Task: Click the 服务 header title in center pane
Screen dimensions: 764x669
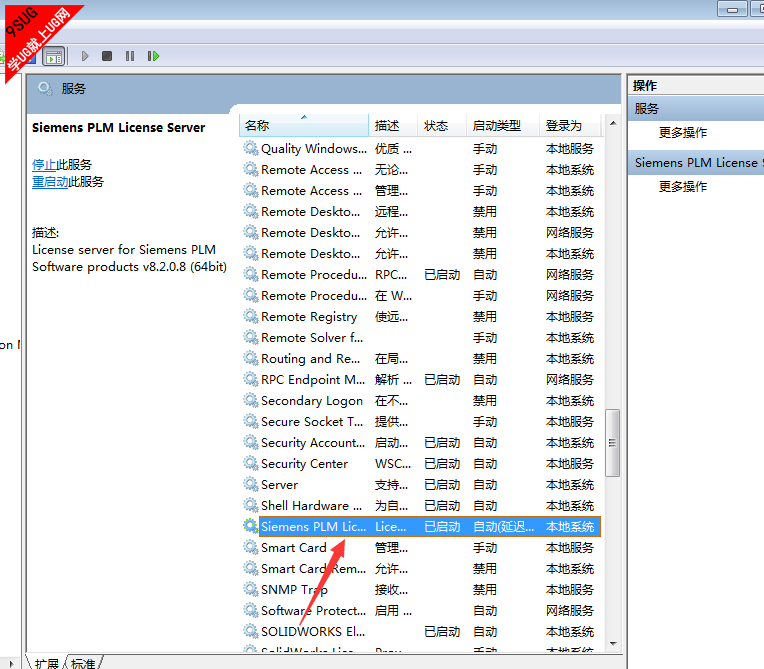Action: 73,89
